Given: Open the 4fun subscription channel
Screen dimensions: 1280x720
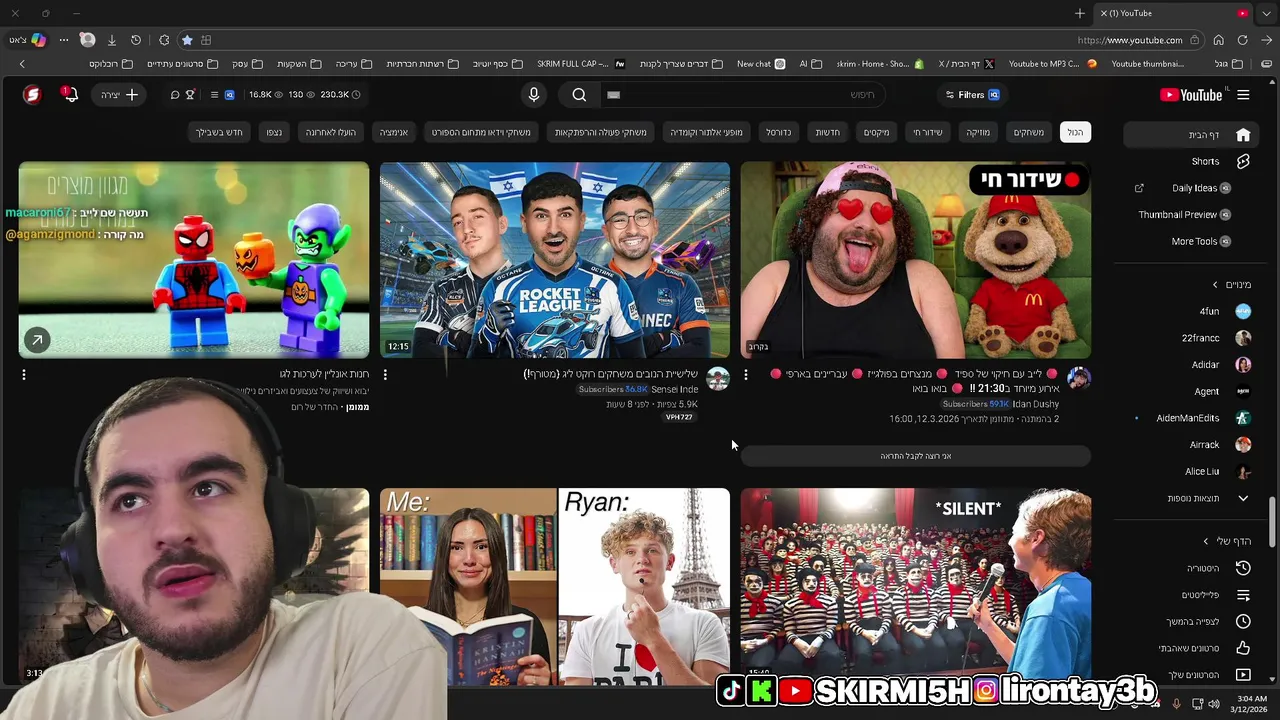Looking at the screenshot, I should [x=1190, y=311].
